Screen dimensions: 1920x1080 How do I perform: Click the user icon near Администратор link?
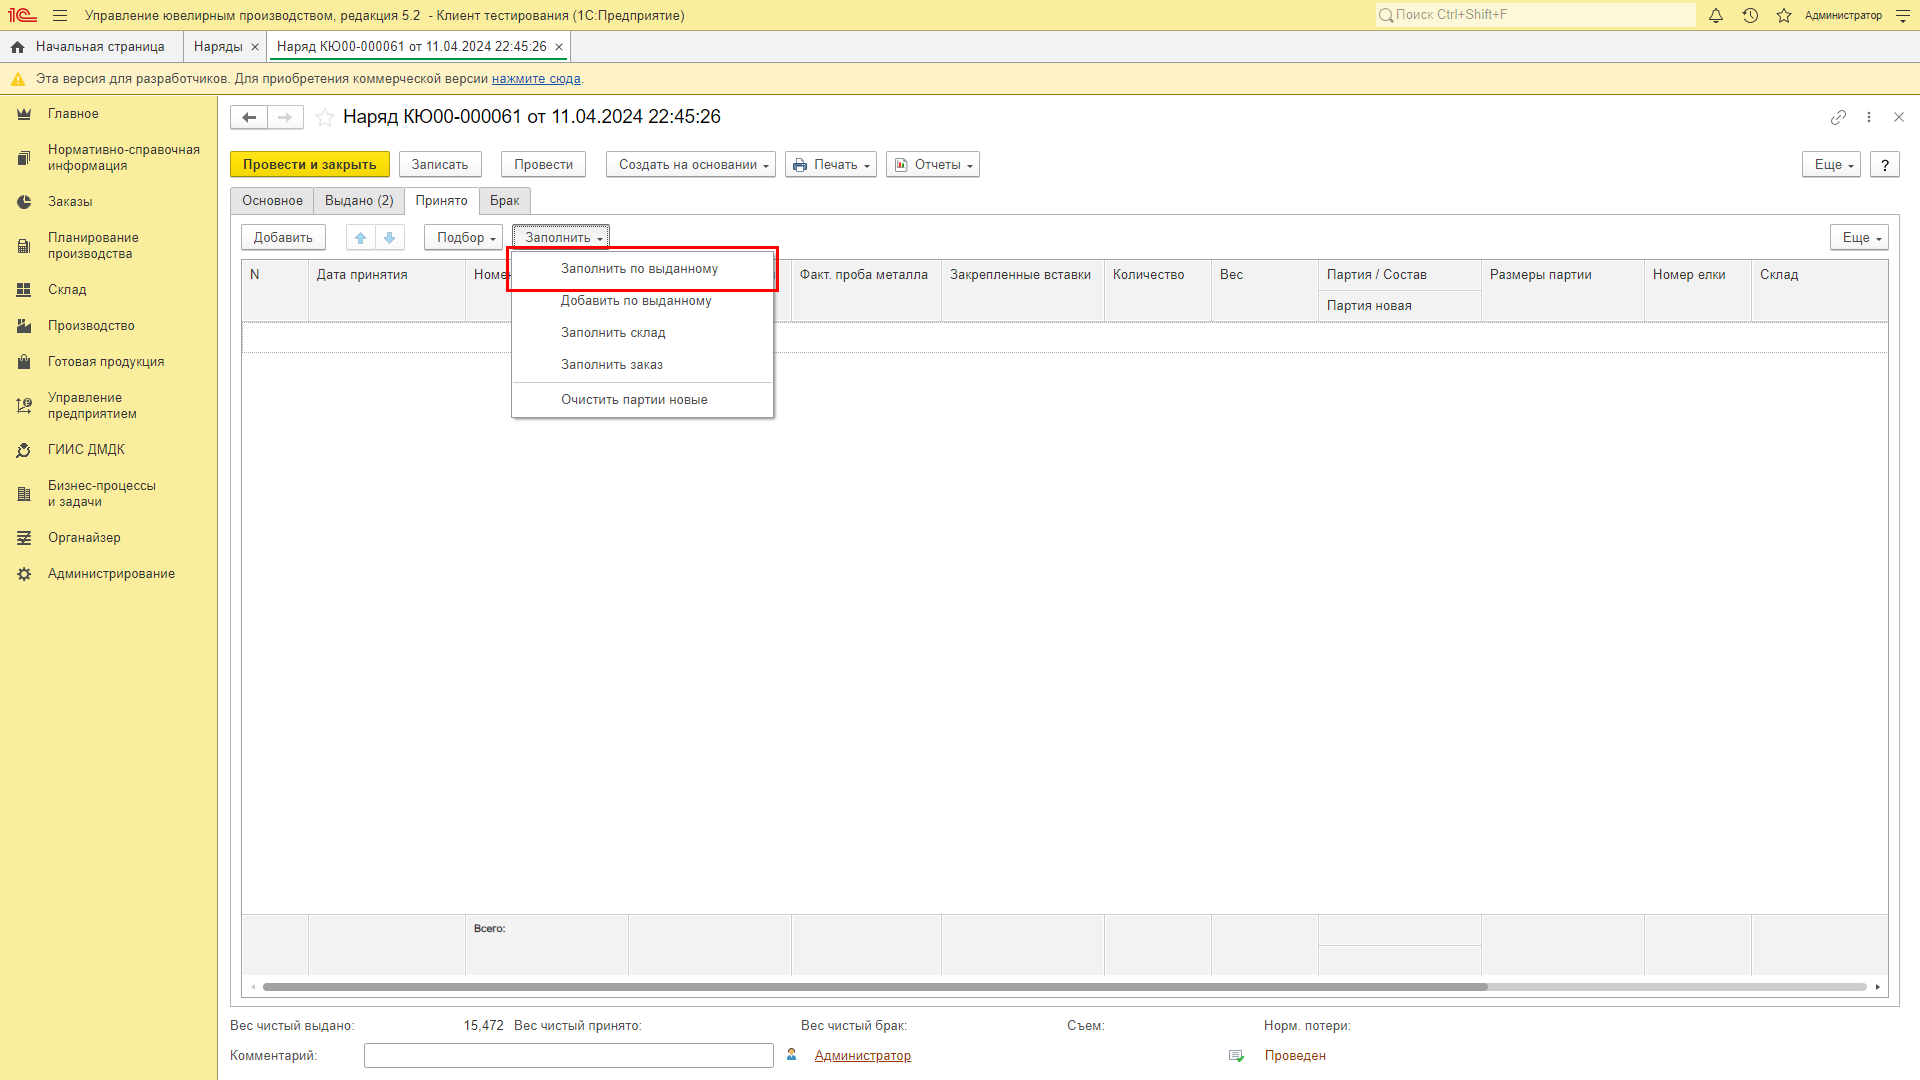click(x=792, y=1055)
